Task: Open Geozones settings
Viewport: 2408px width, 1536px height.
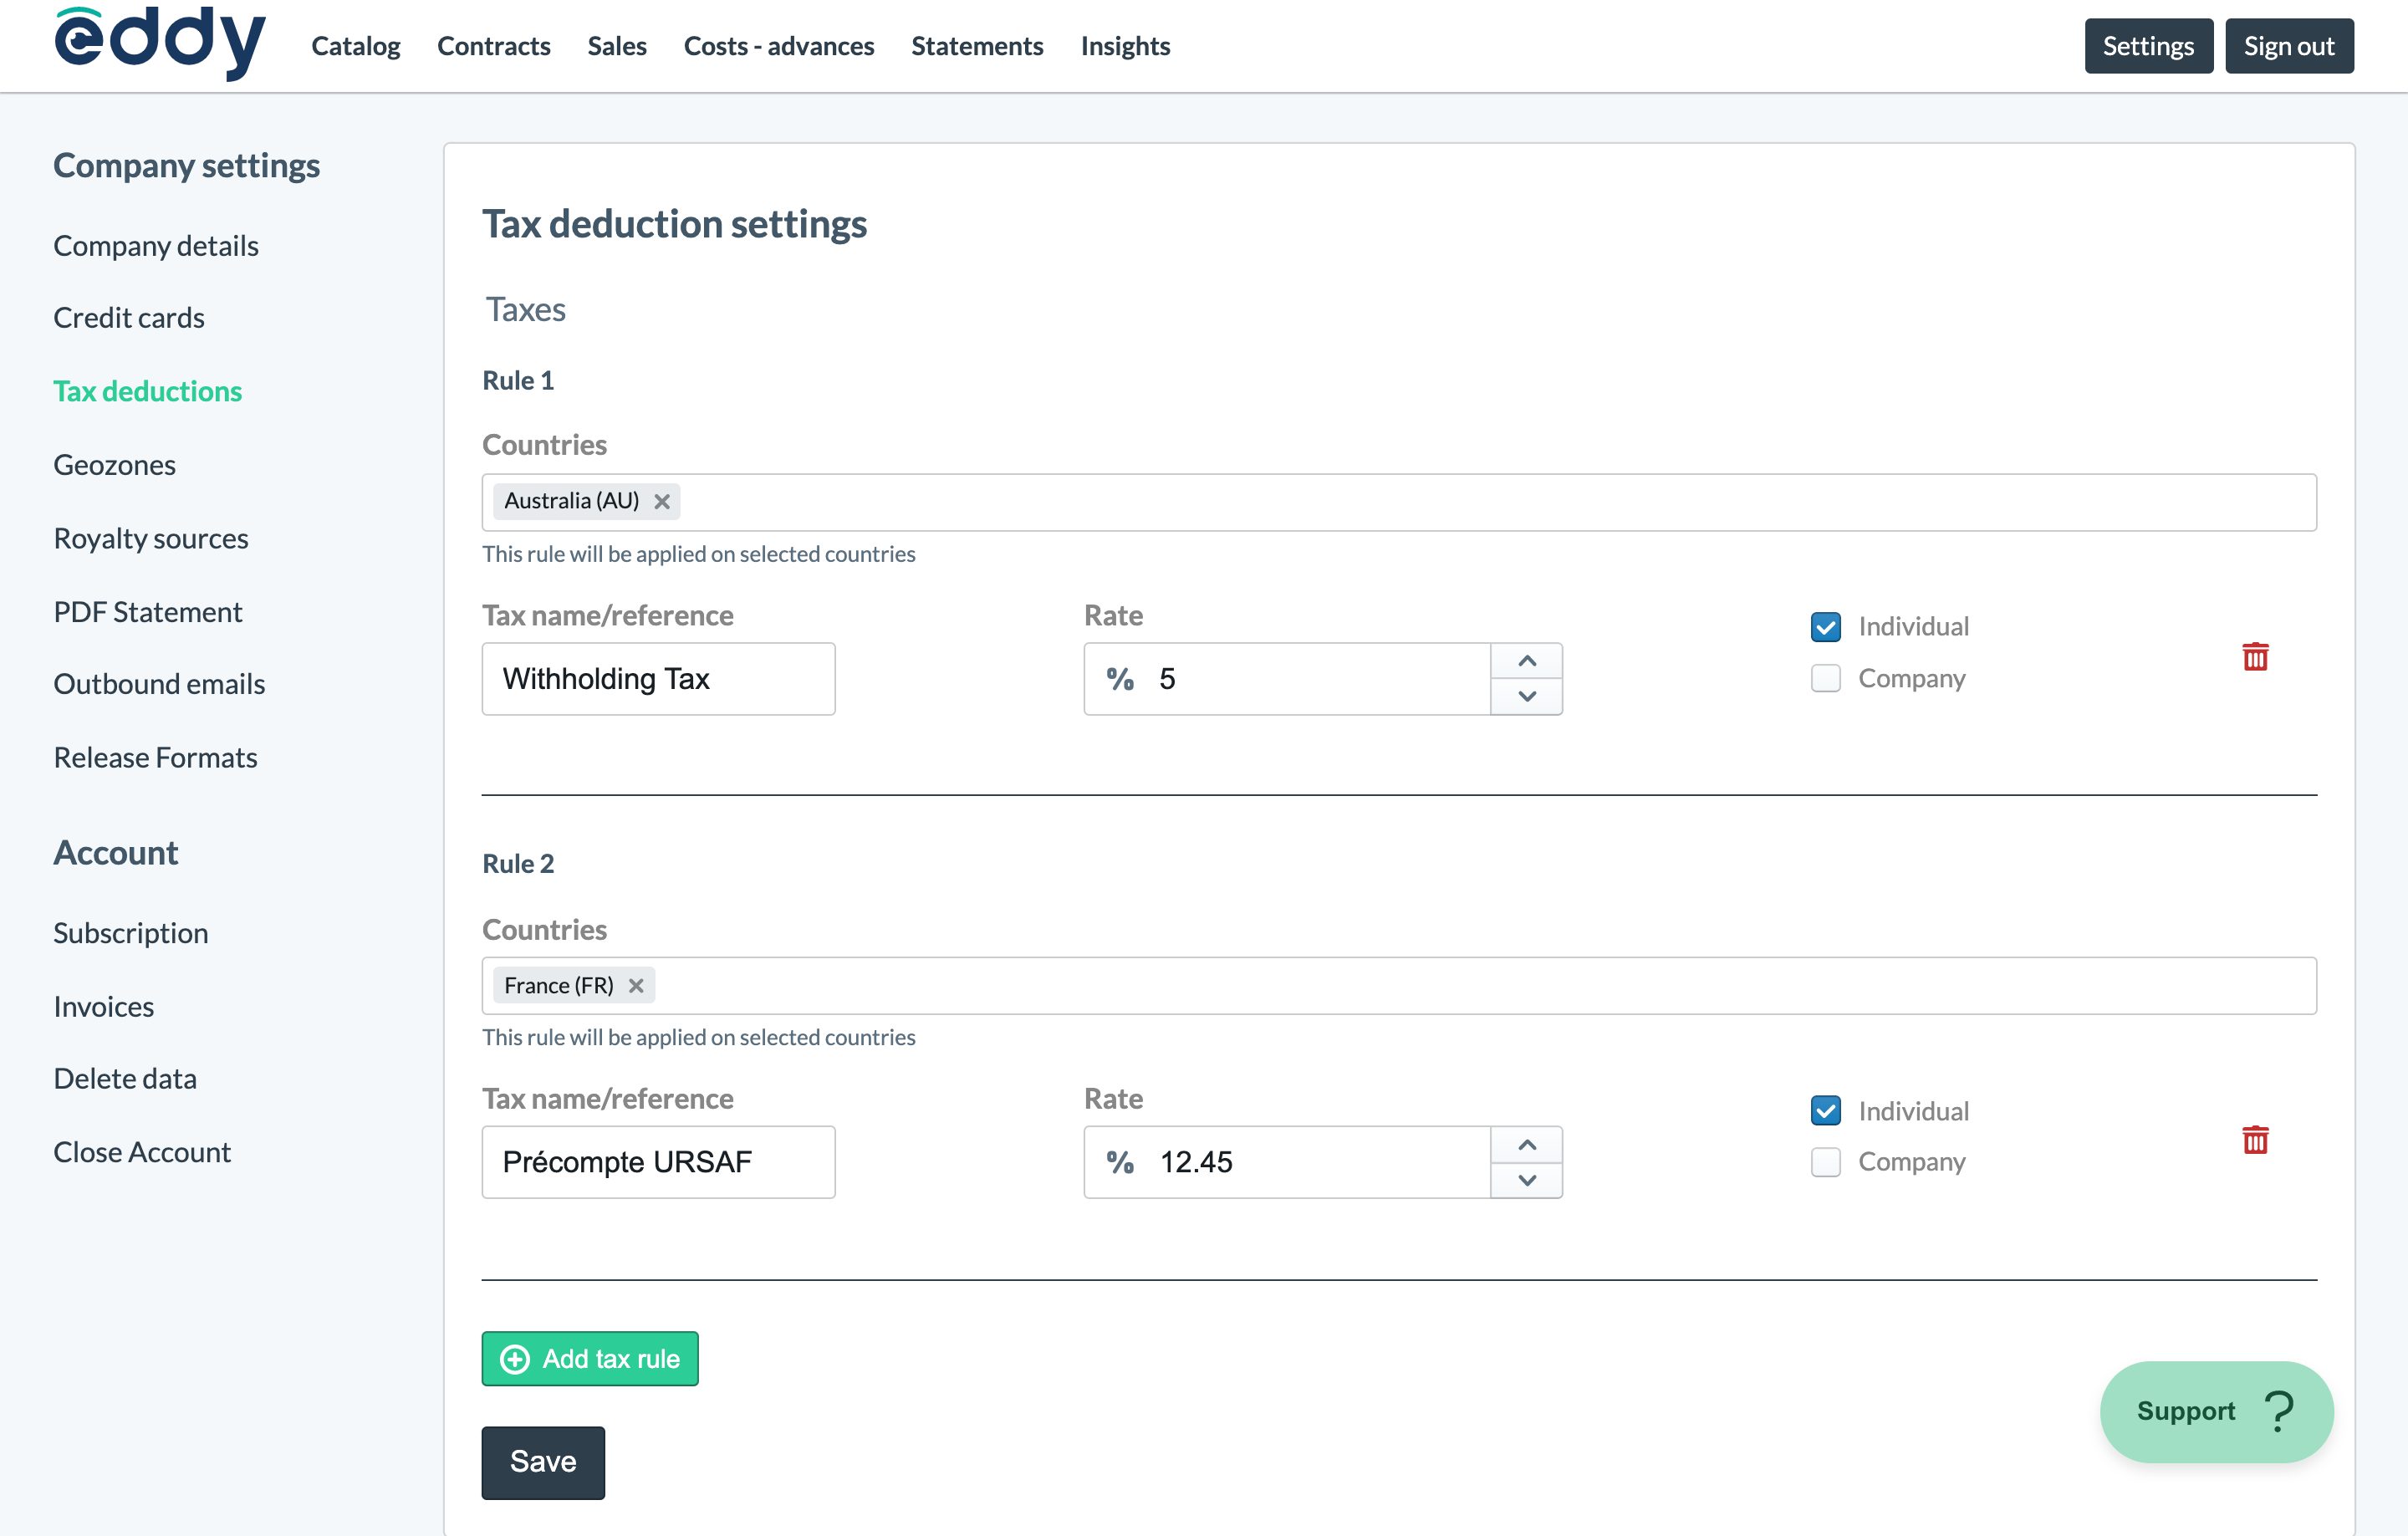Action: pyautogui.click(x=115, y=465)
